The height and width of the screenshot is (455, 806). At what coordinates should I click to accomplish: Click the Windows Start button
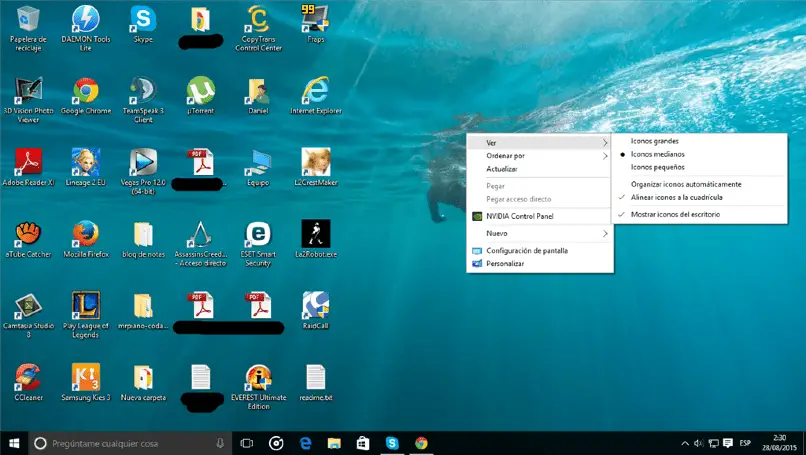[x=14, y=442]
